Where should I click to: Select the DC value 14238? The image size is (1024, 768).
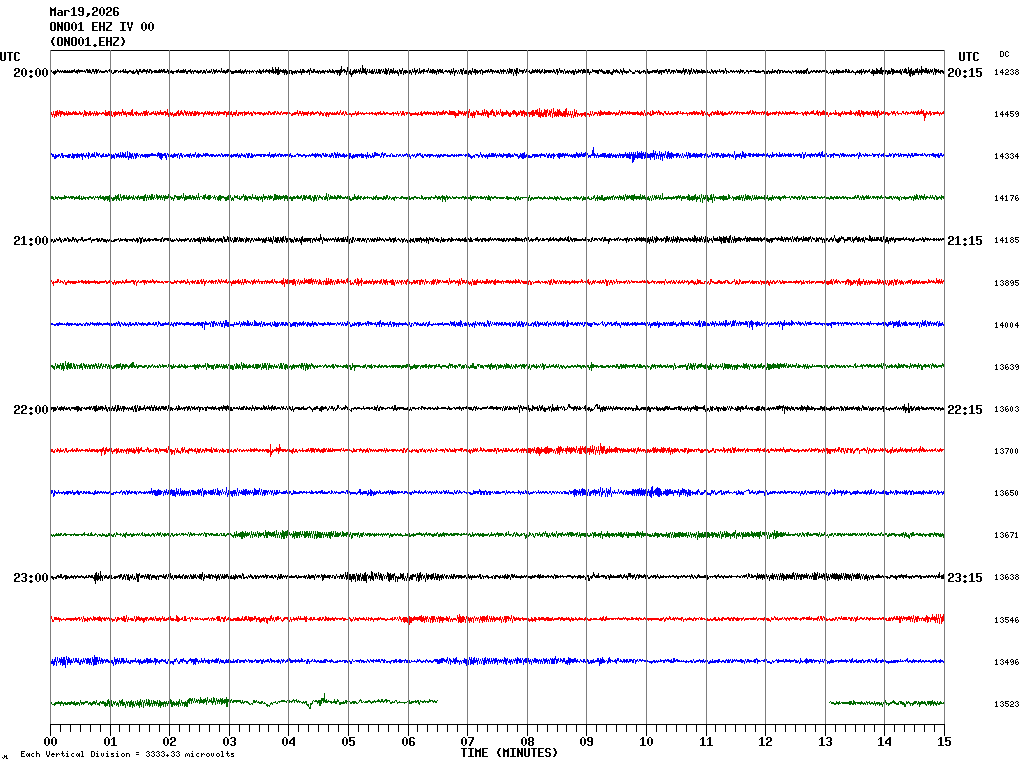point(1006,73)
